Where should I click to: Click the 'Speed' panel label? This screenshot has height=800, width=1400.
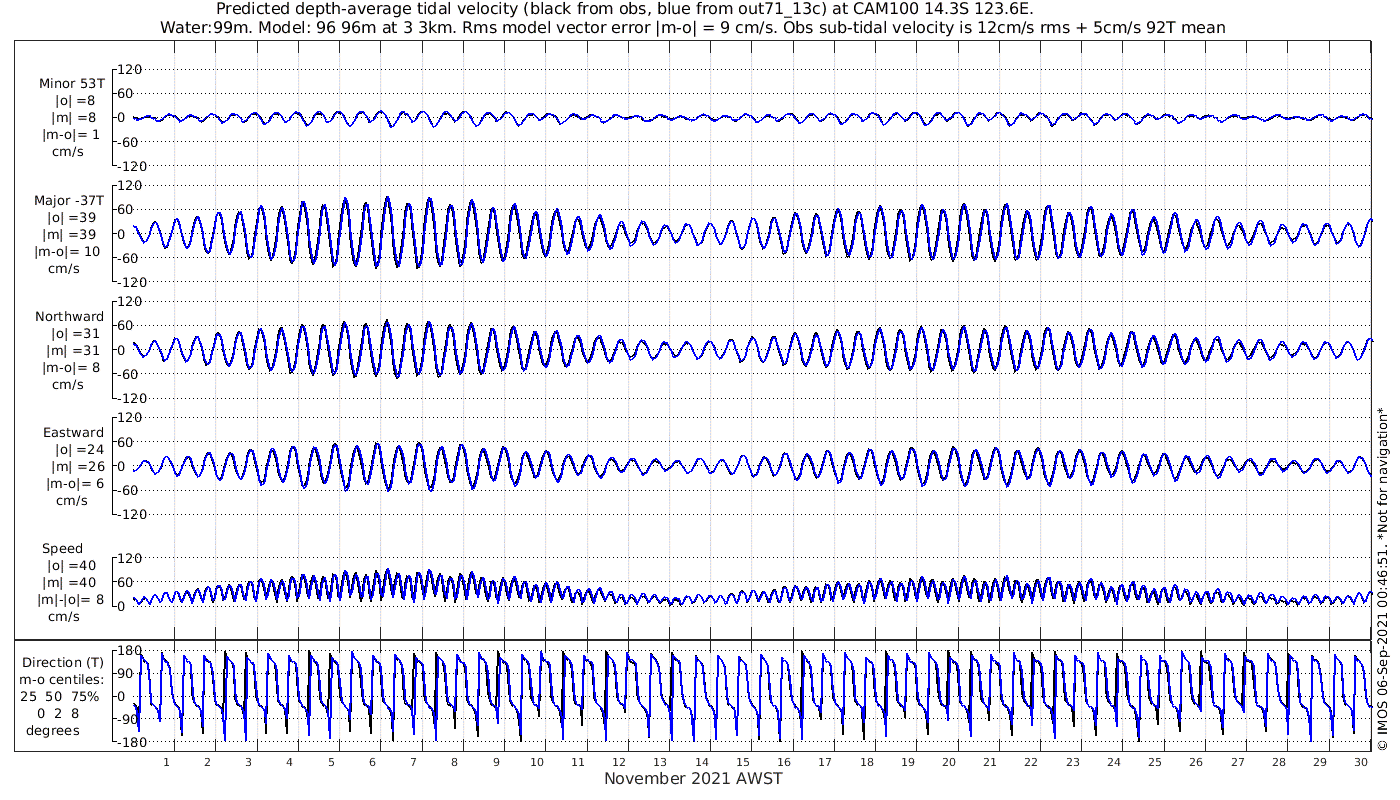[x=62, y=549]
